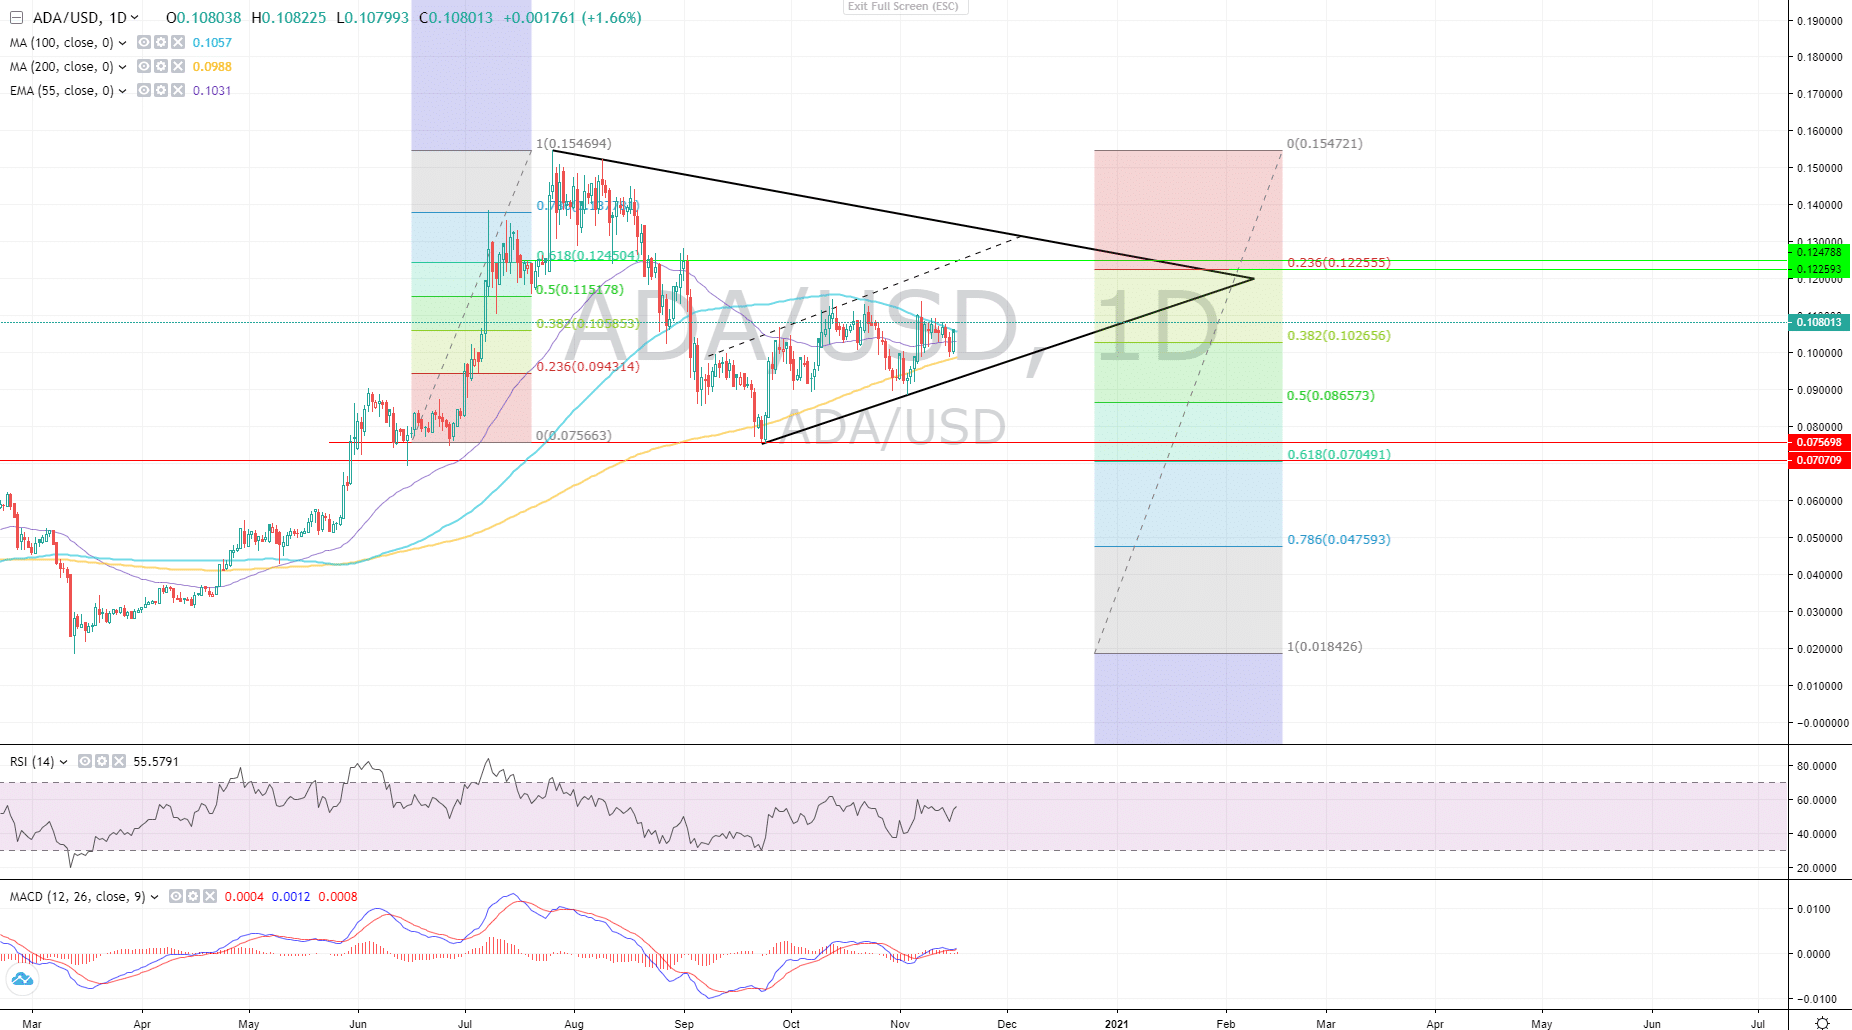1852x1030 pixels.
Task: Expand the MA (100, close, 0) indicator menu
Action: point(122,43)
